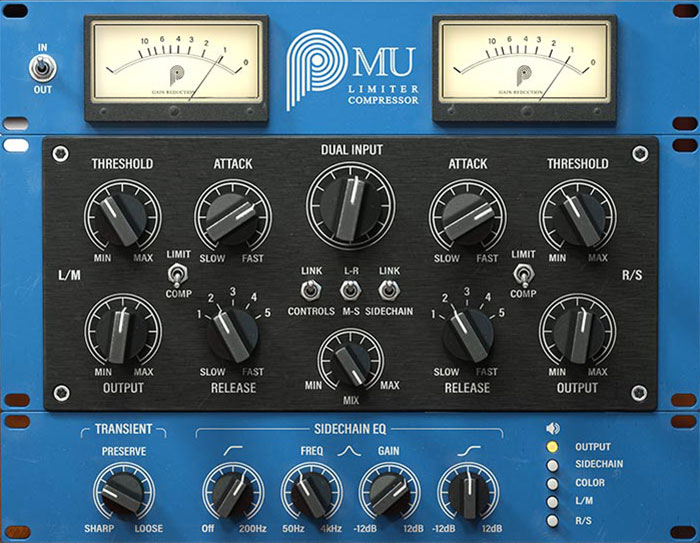Click the high-shelf filter curve icon
This screenshot has width=700, height=543.
tap(469, 451)
